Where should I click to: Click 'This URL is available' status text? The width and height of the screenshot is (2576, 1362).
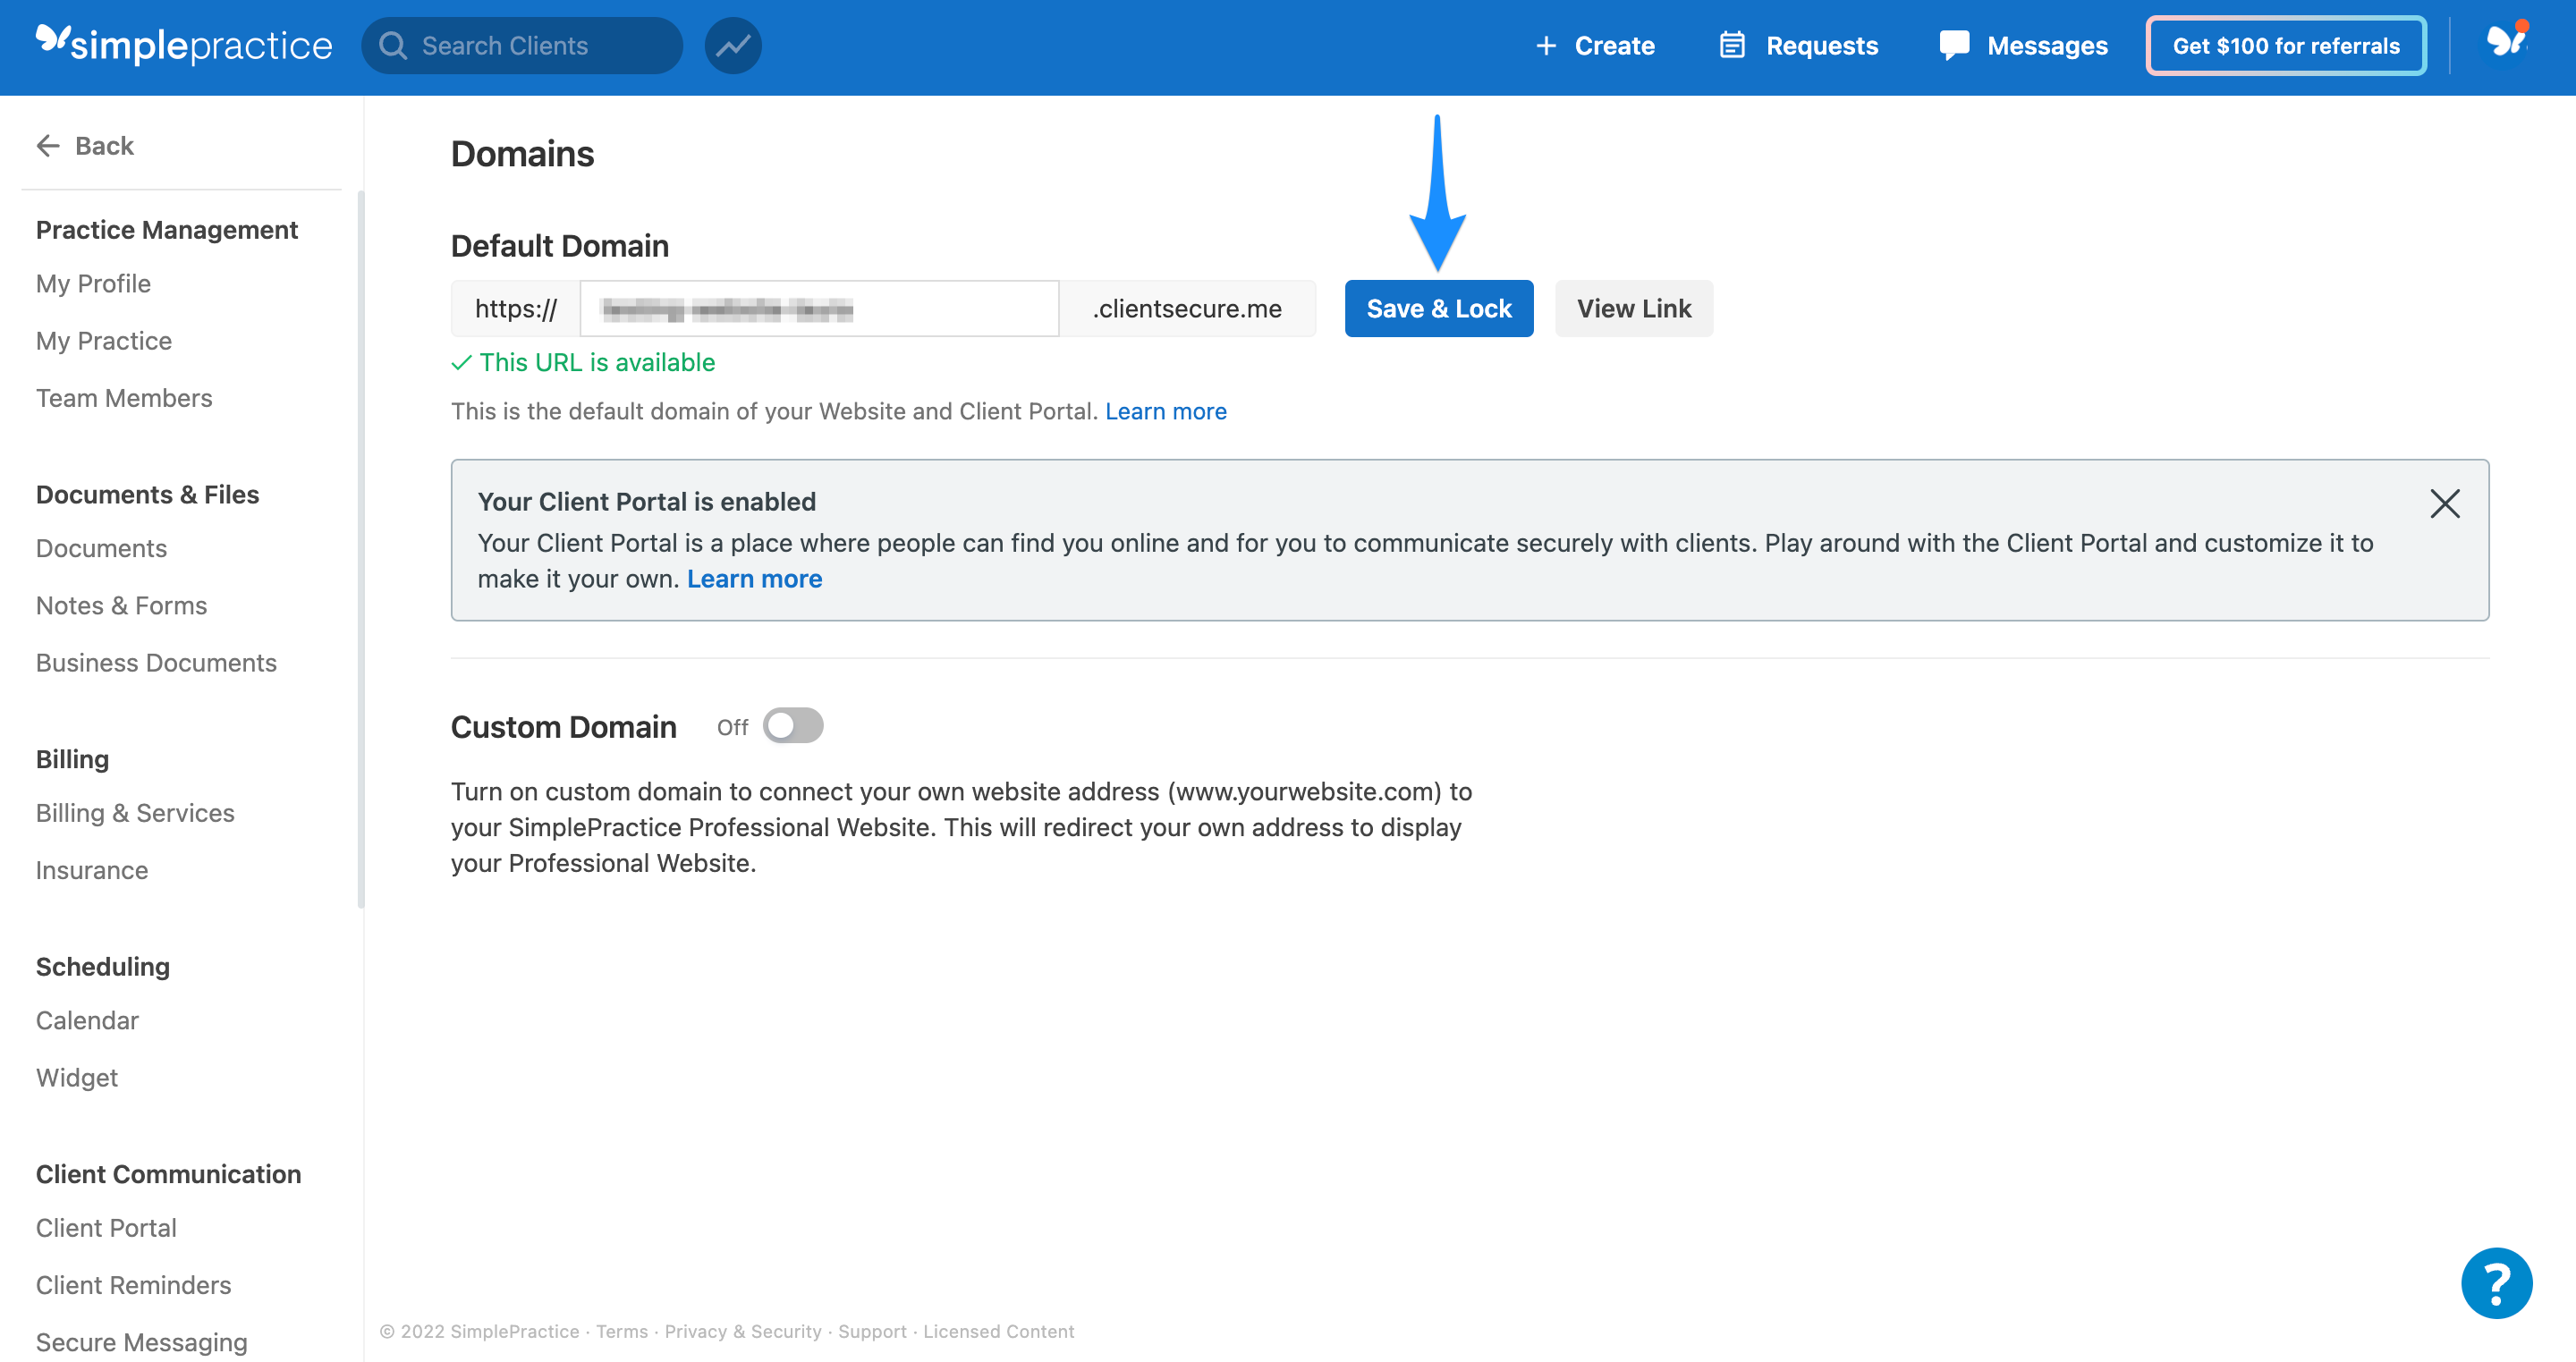[597, 362]
